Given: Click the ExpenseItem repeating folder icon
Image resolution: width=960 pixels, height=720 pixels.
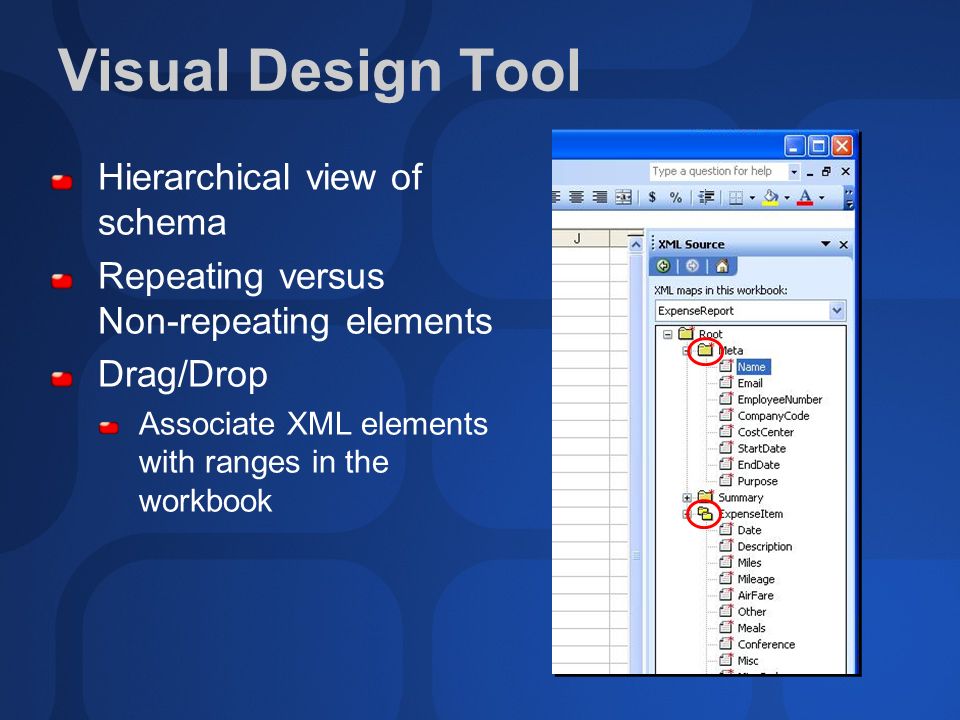Looking at the screenshot, I should (x=705, y=513).
